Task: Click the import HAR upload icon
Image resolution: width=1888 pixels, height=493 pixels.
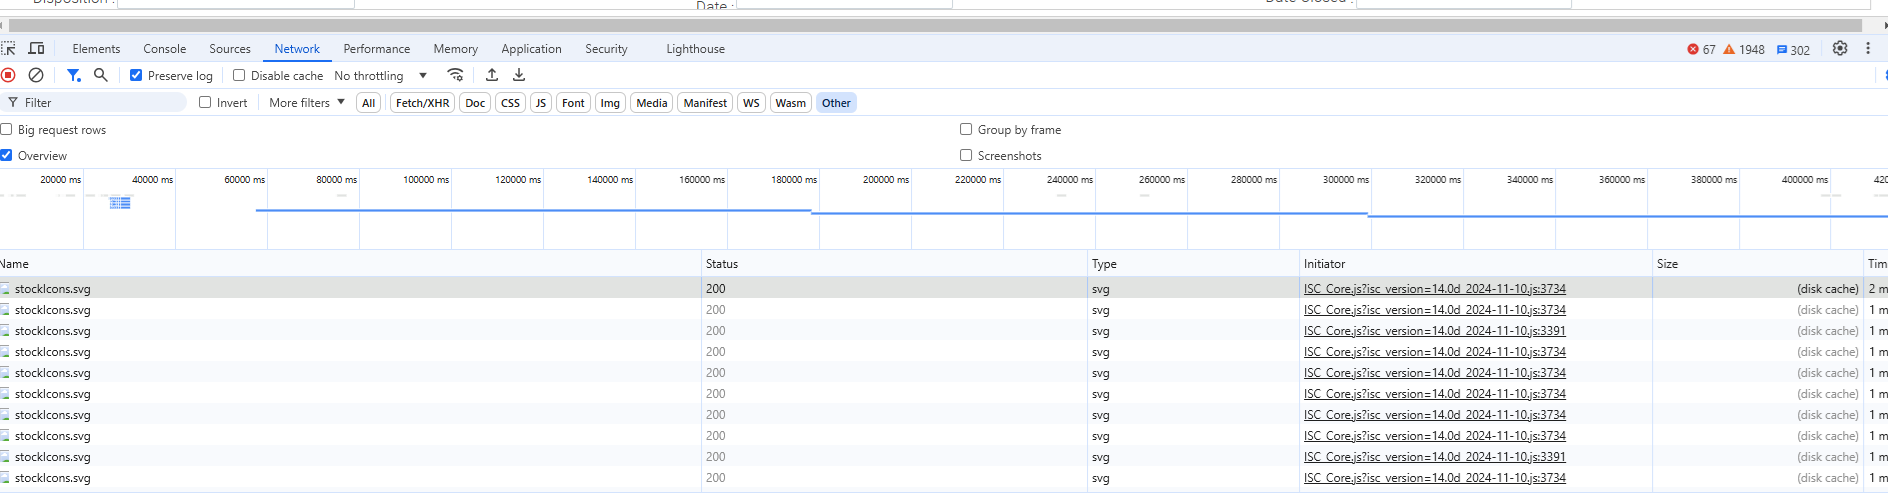Action: (x=492, y=75)
